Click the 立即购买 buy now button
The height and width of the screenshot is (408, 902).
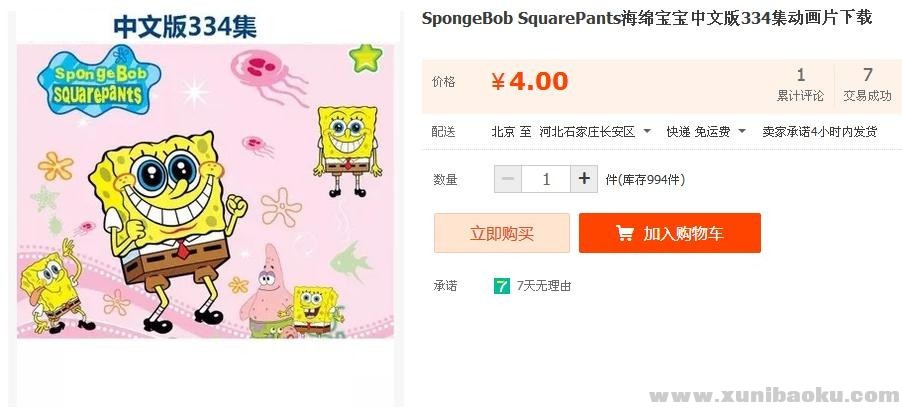click(501, 234)
